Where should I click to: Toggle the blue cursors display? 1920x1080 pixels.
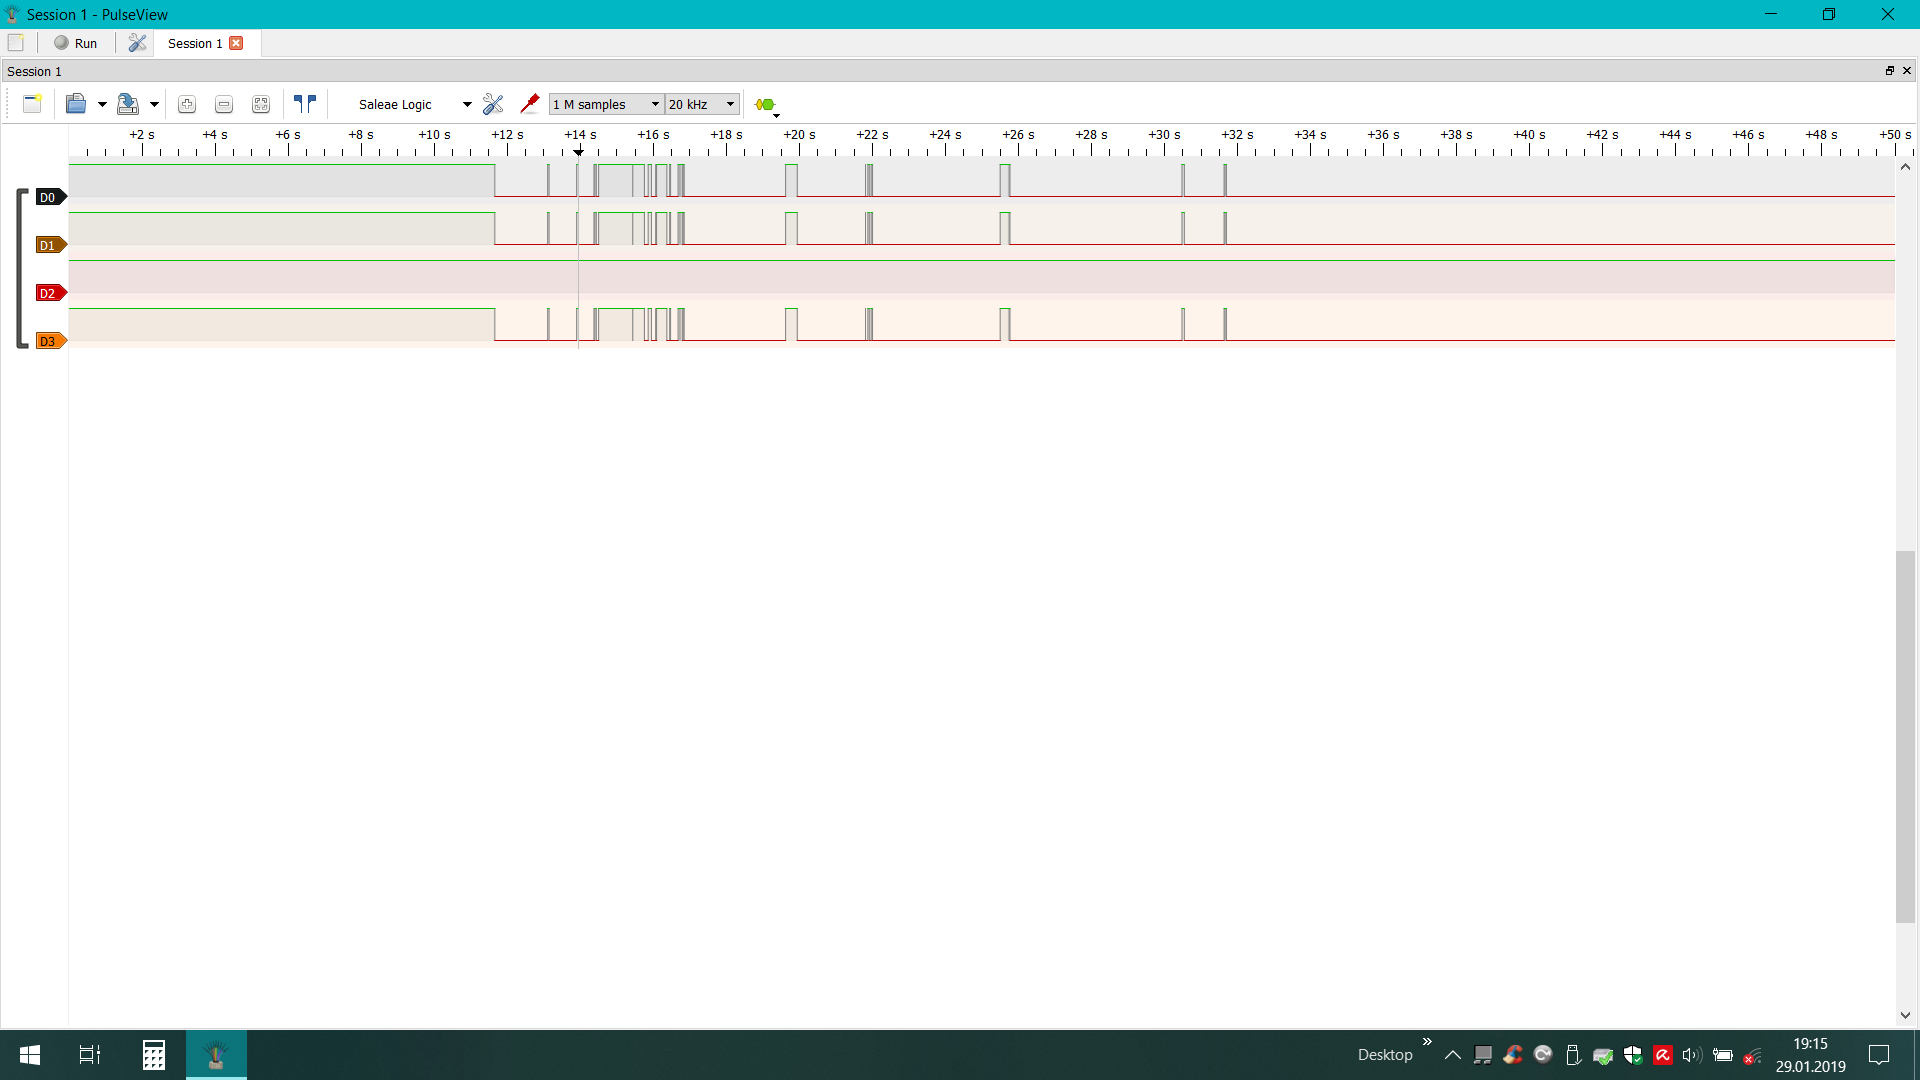click(x=305, y=104)
